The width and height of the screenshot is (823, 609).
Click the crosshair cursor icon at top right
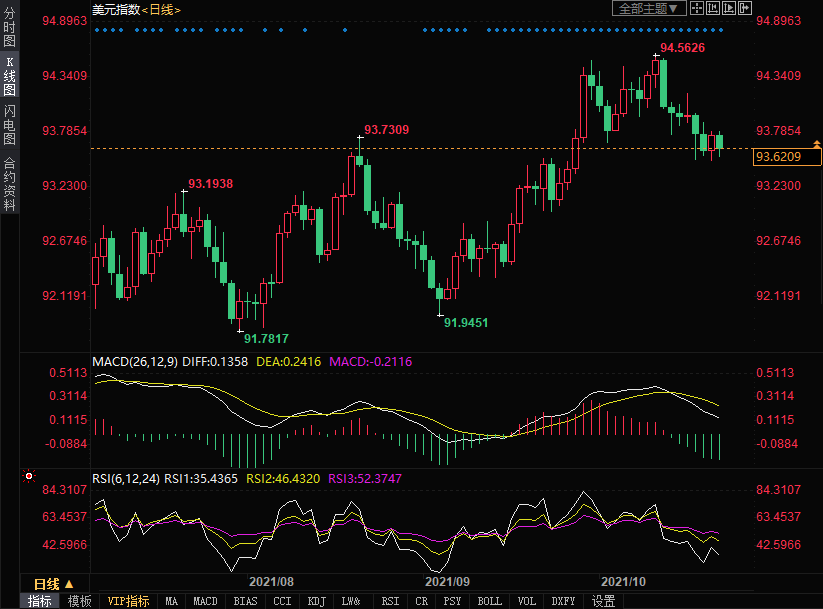(x=697, y=8)
